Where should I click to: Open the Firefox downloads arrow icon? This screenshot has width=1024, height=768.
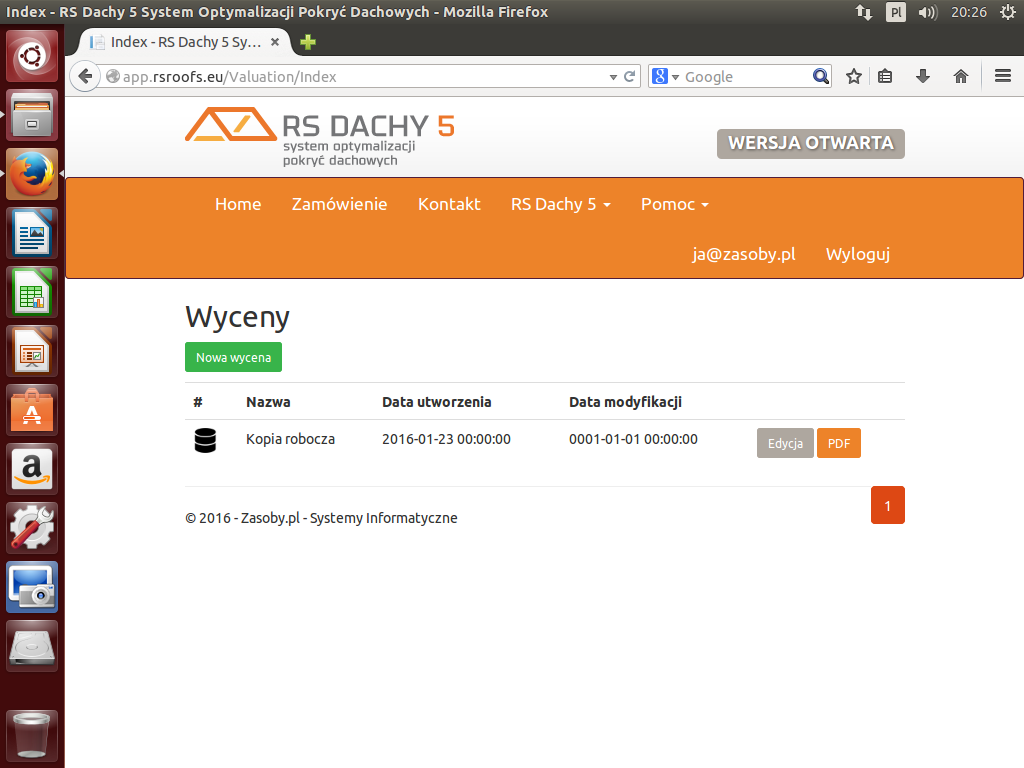(923, 77)
